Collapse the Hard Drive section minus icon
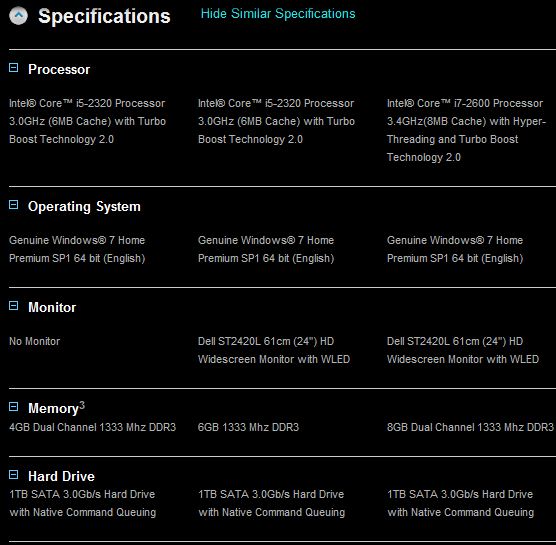Viewport: 556px width, 545px height. point(13,474)
